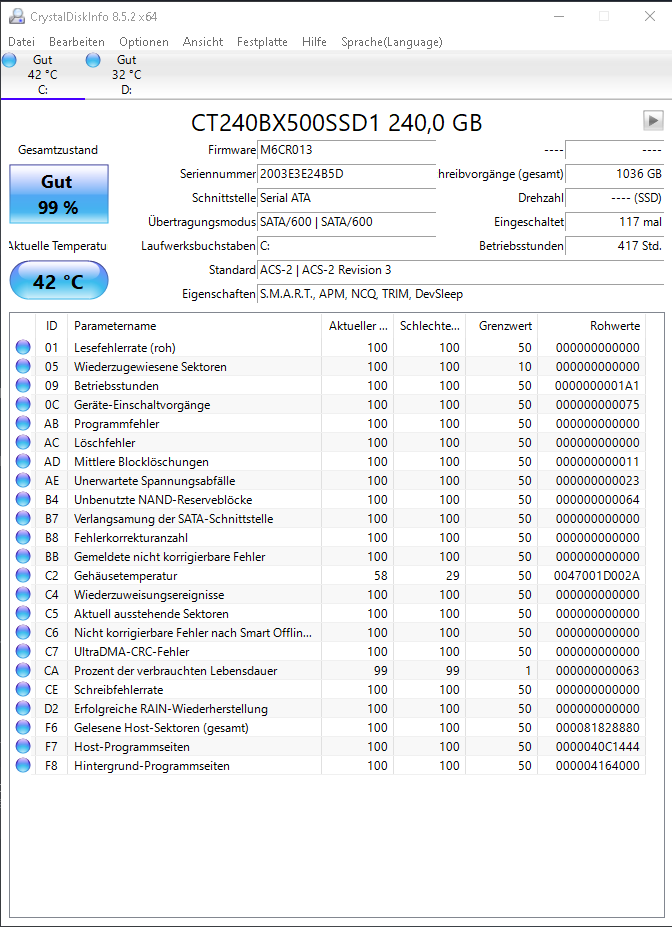Viewport: 672px width, 927px height.
Task: Click status orb for Prozent der verbrauchten Lebensdauer
Action: point(23,670)
